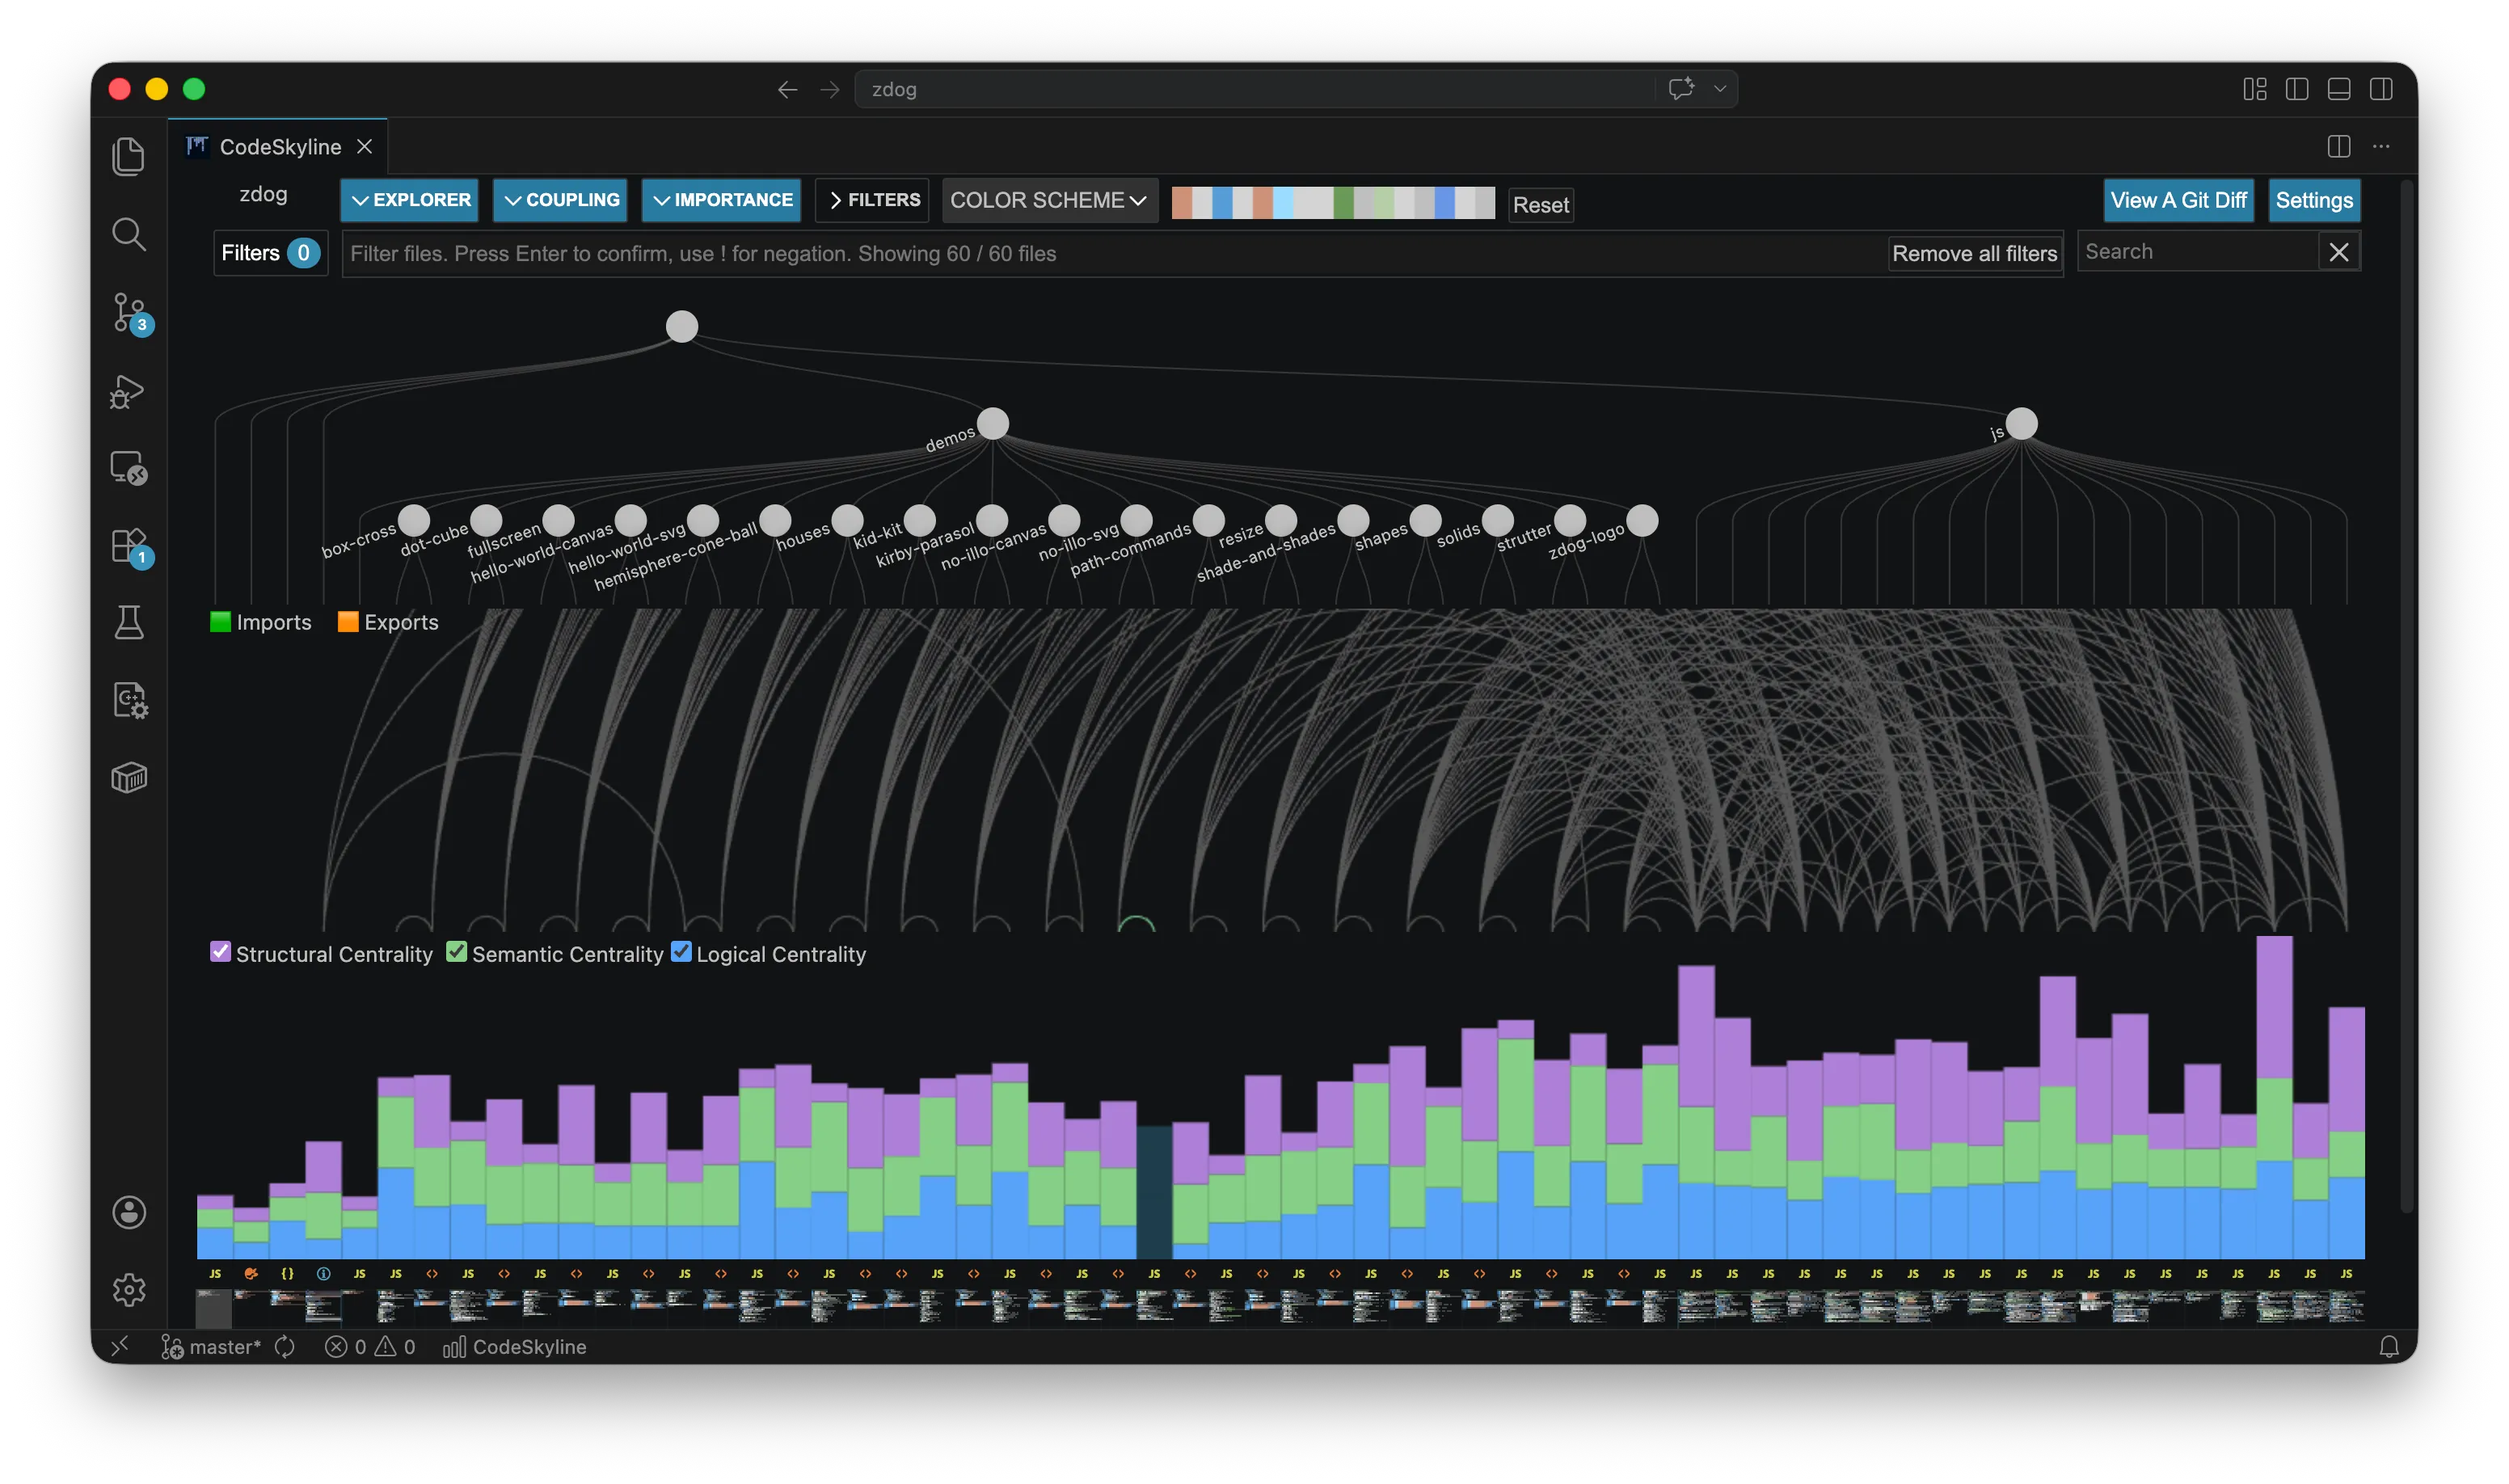
Task: Click the root tree node circle
Action: coord(682,326)
